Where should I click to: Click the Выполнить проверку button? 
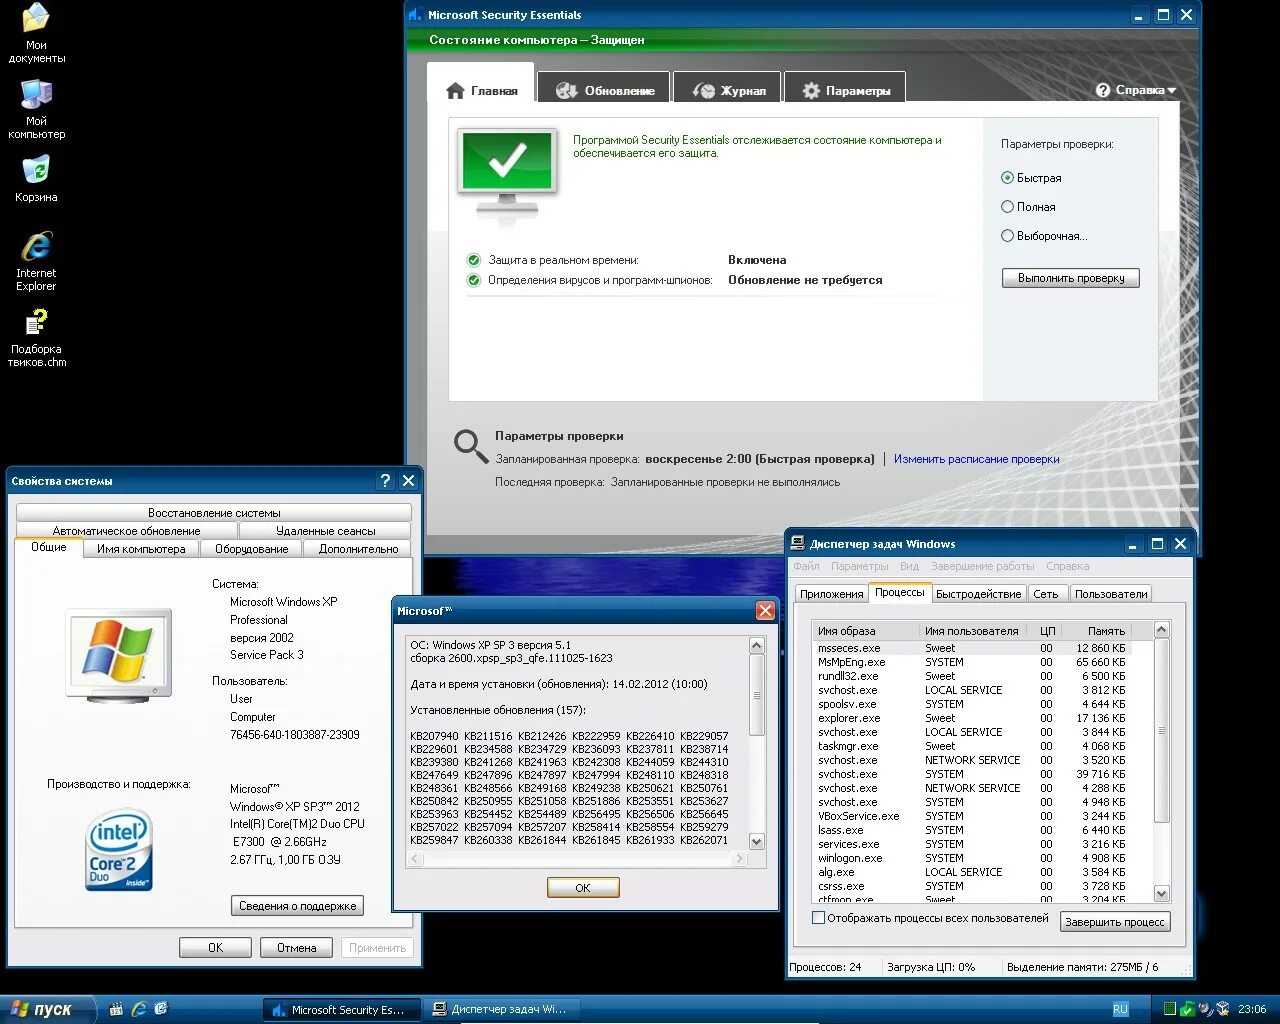point(1071,278)
